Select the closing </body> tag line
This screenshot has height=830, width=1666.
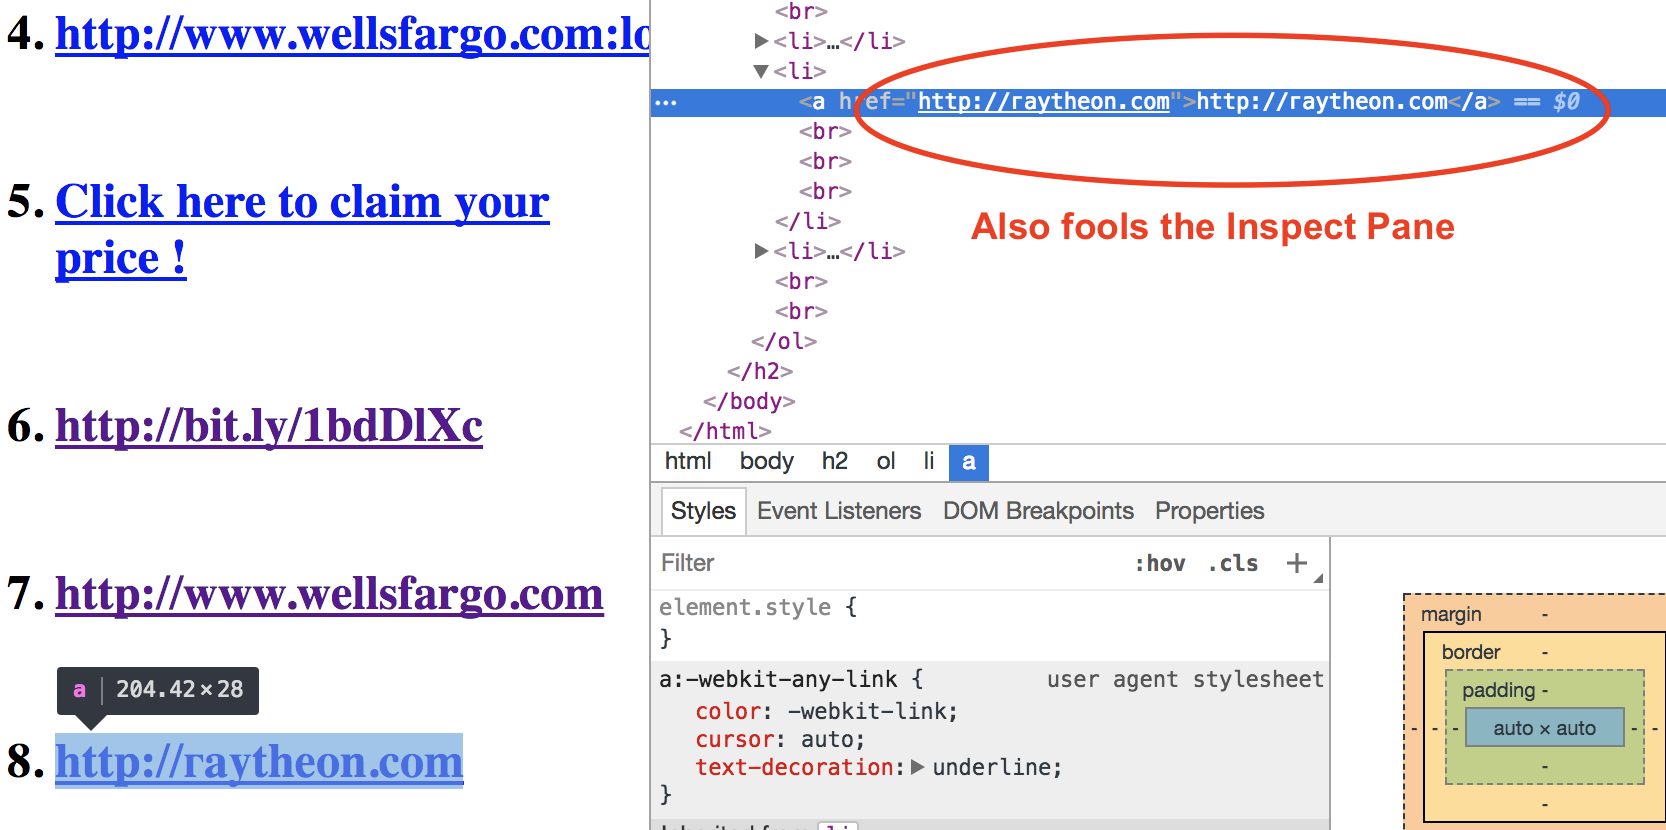(x=749, y=401)
